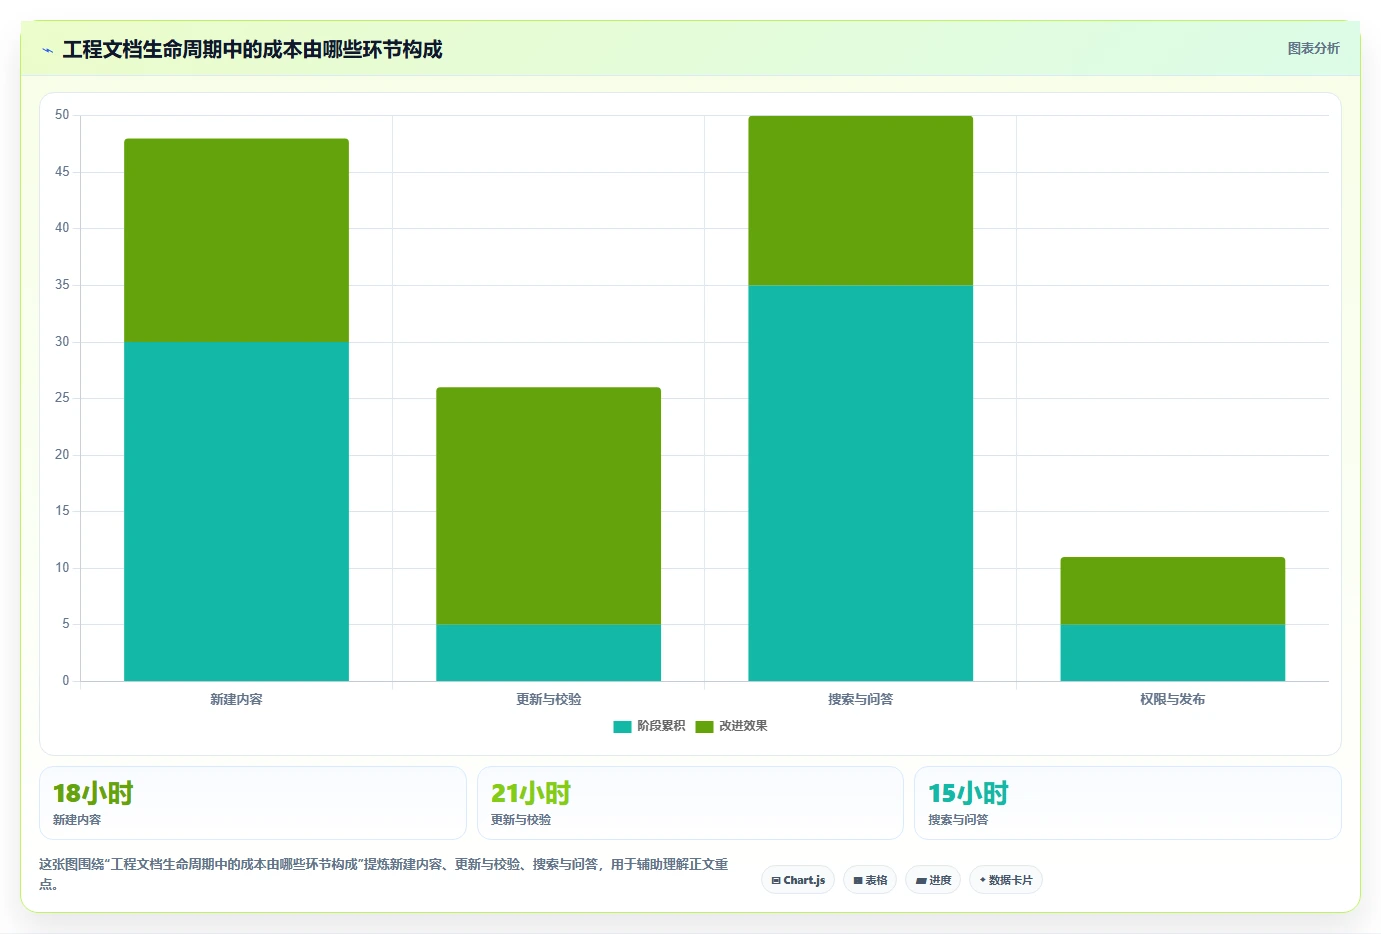Click the teal segment of the 更新与校验 bar
The image size is (1381, 934).
pos(548,653)
